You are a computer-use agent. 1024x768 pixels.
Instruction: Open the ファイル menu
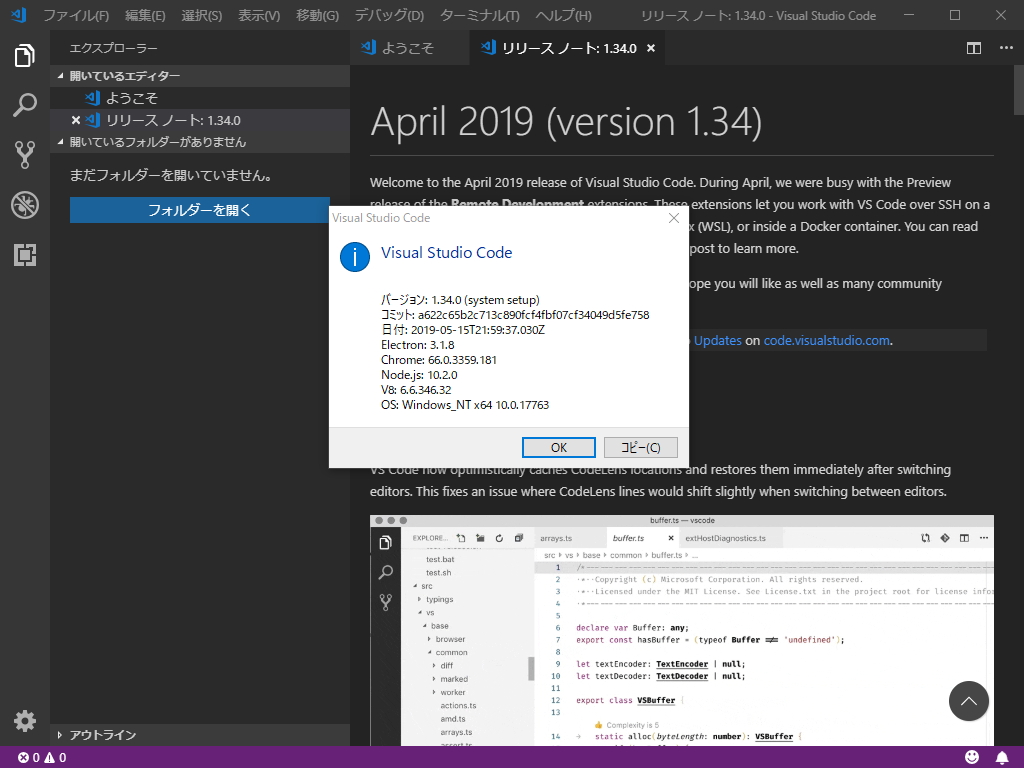pos(77,15)
